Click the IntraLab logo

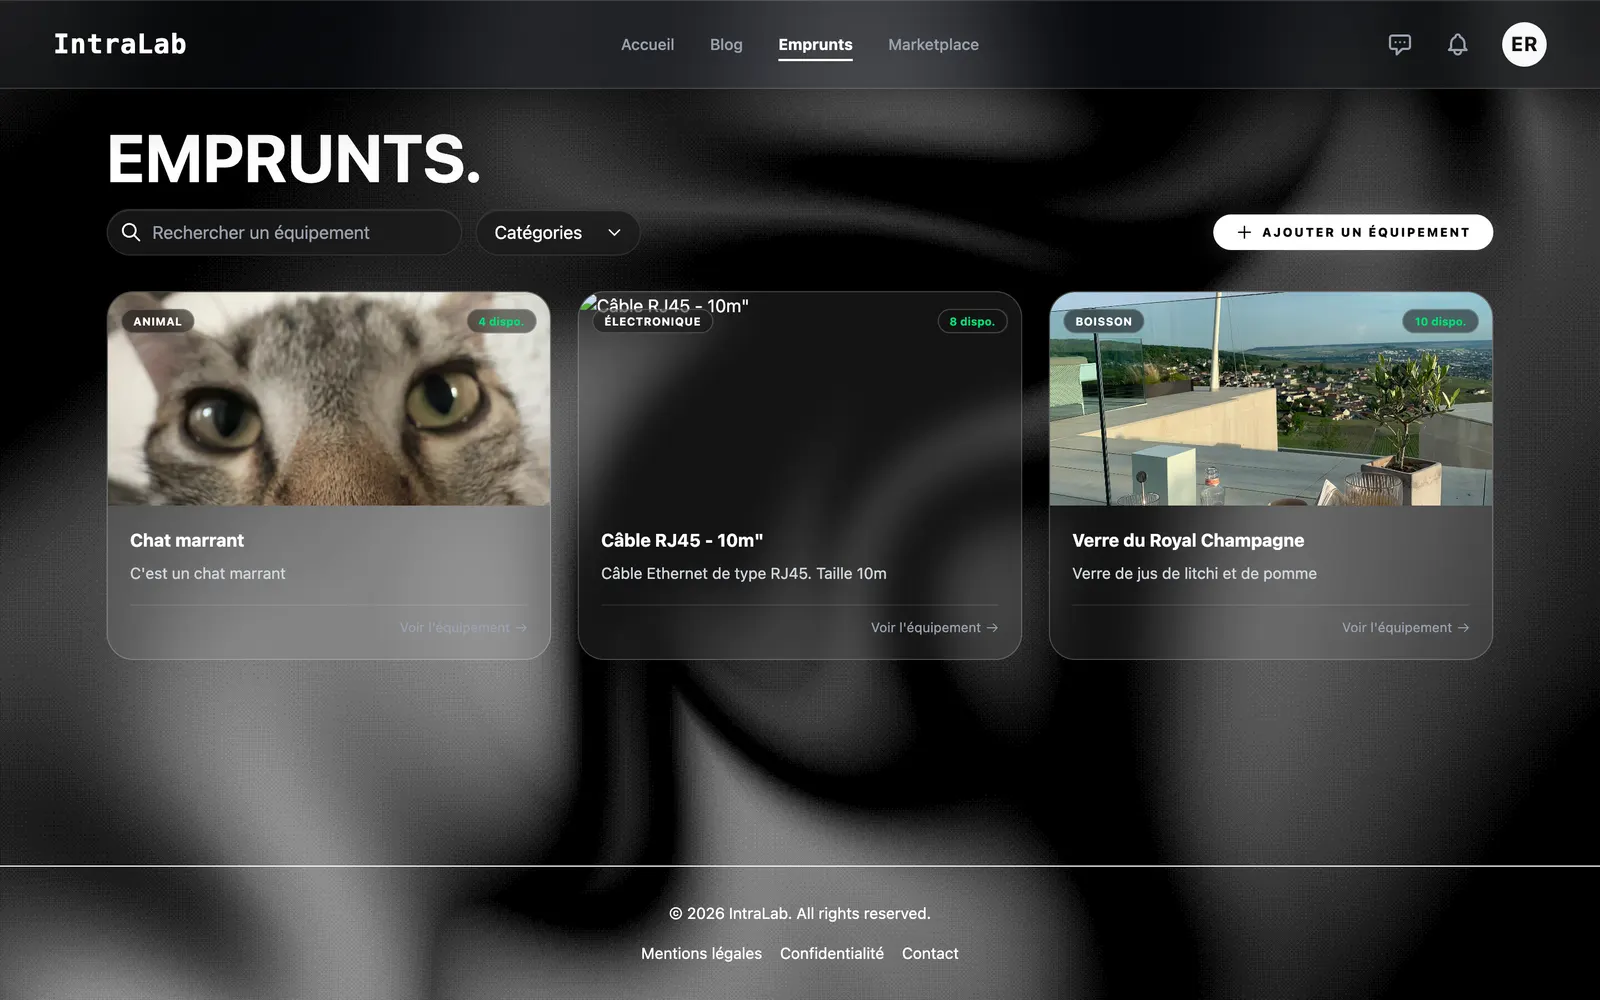click(x=120, y=44)
